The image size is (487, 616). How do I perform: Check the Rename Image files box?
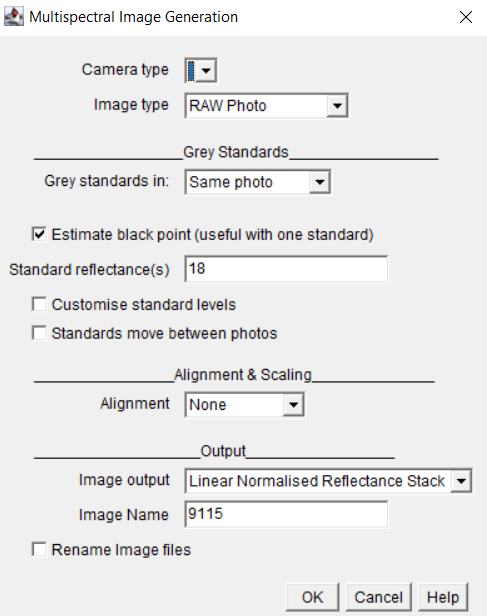pyautogui.click(x=39, y=549)
